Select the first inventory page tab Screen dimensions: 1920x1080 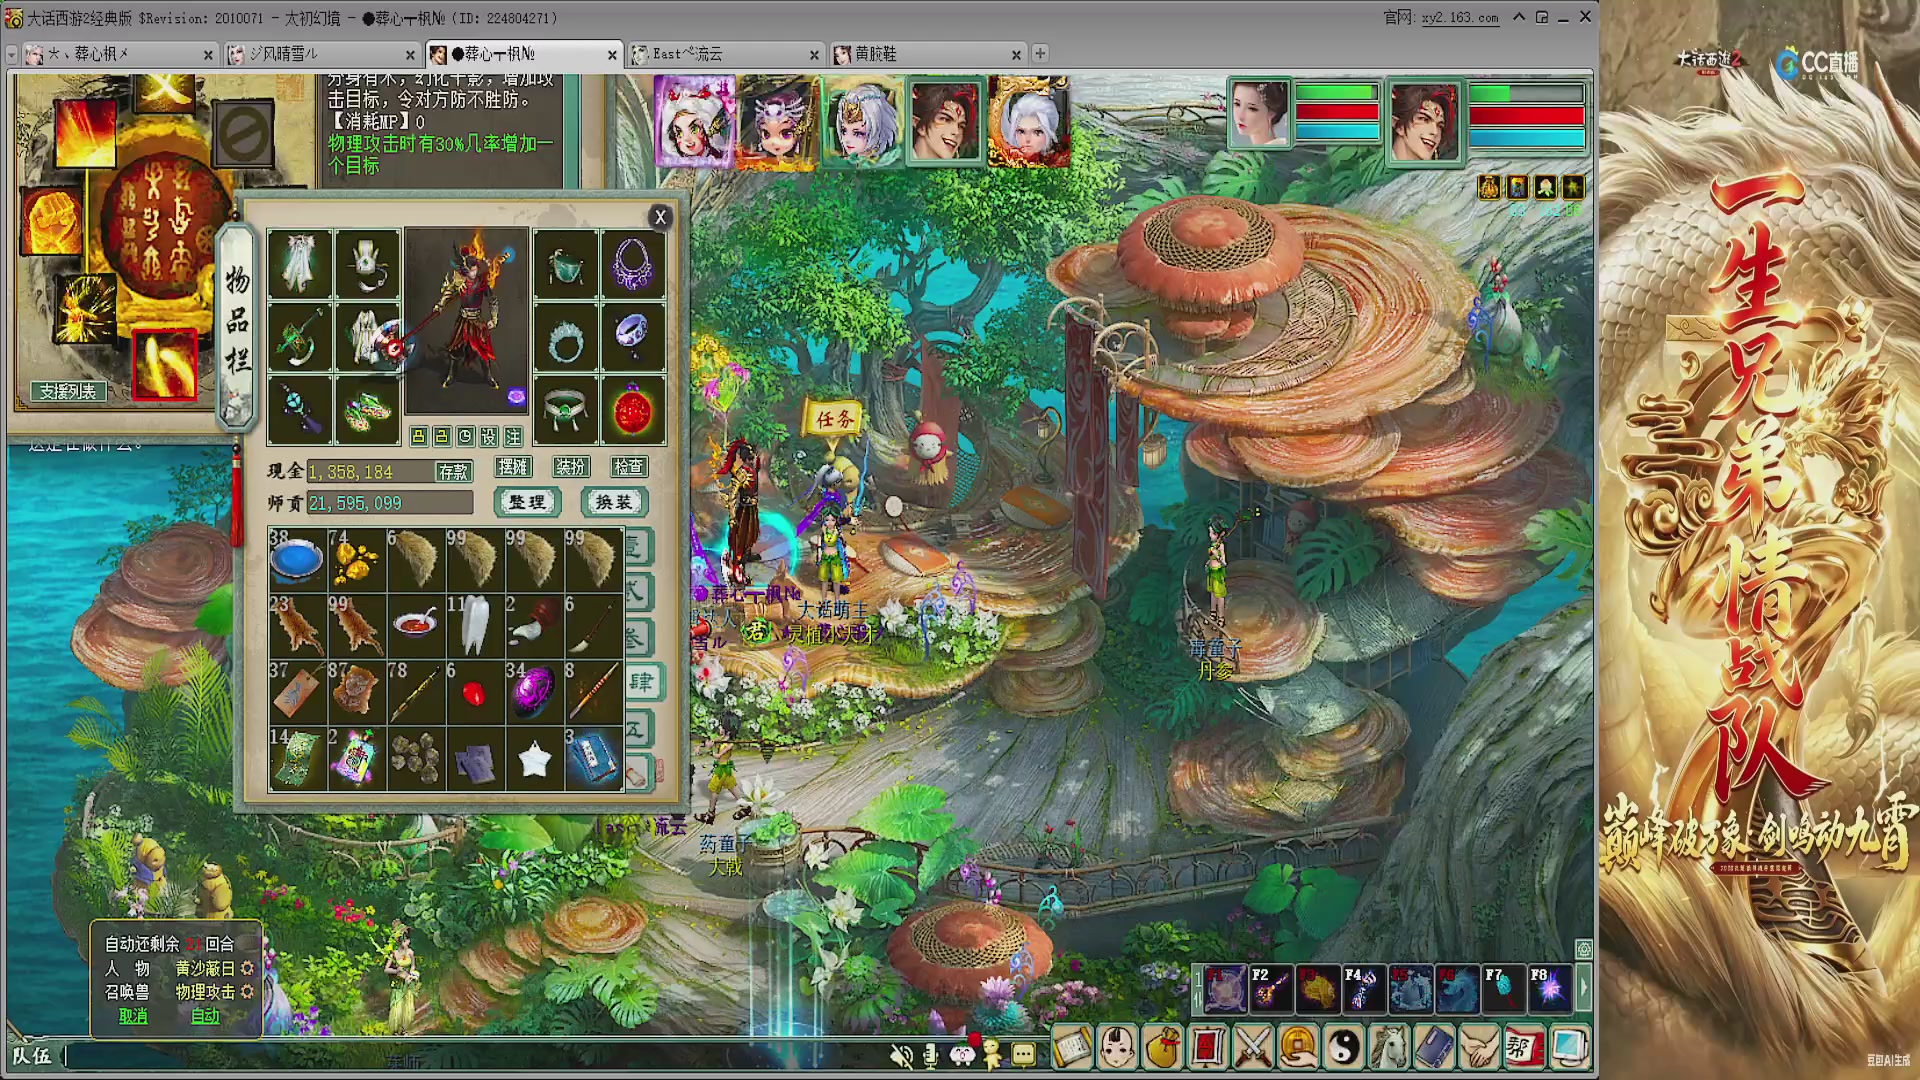click(x=637, y=546)
